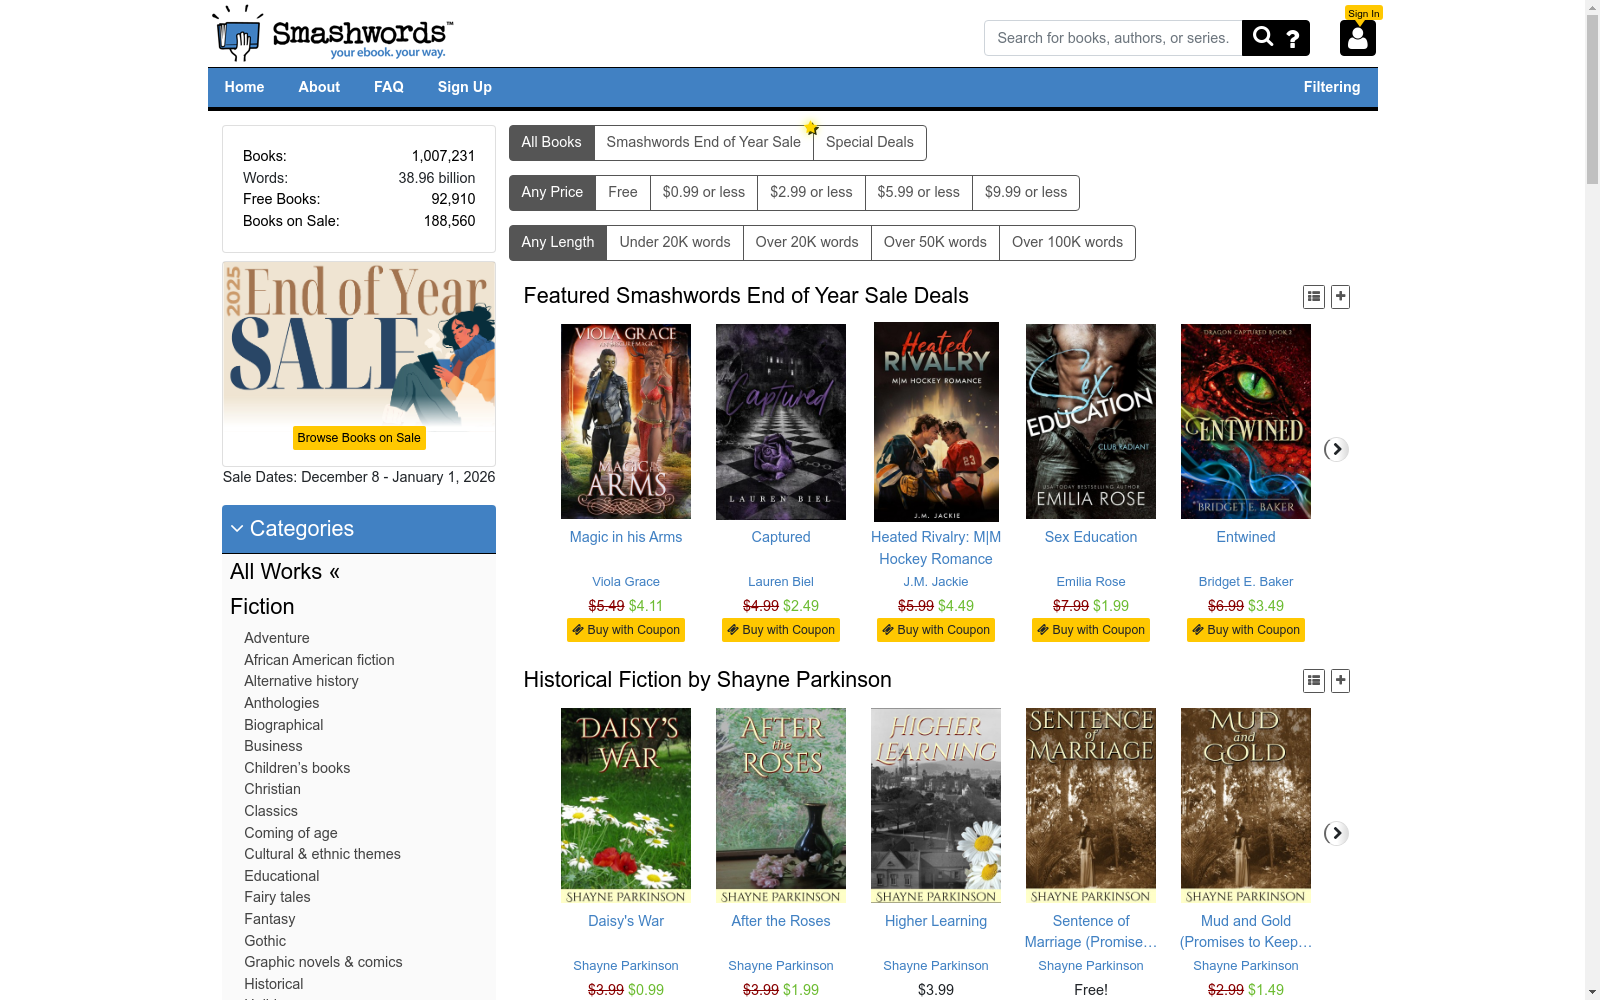This screenshot has width=1600, height=1000.
Task: Filter Under 20K words
Action: click(675, 243)
